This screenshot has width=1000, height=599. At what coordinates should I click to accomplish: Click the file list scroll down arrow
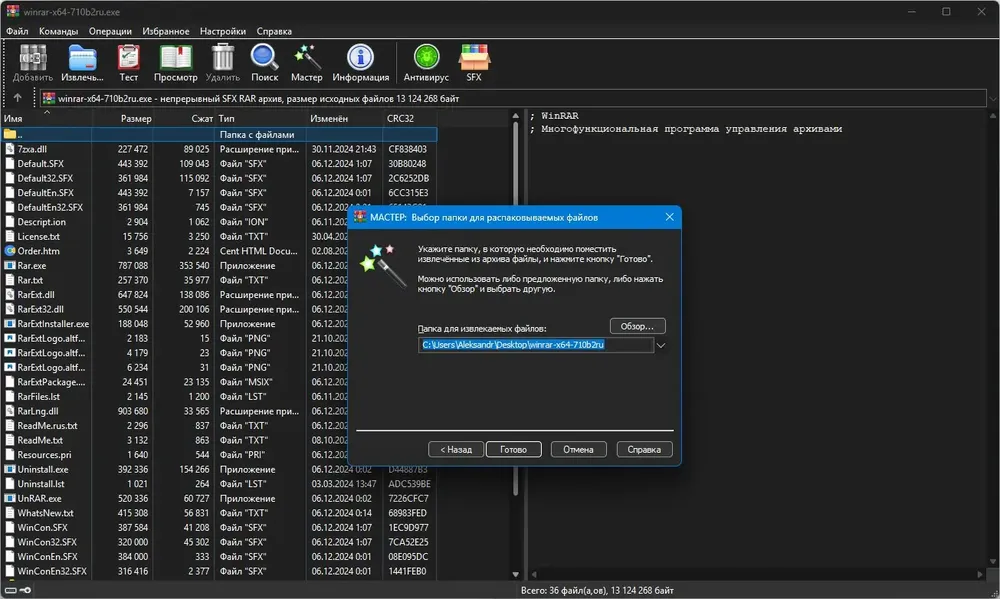click(515, 574)
